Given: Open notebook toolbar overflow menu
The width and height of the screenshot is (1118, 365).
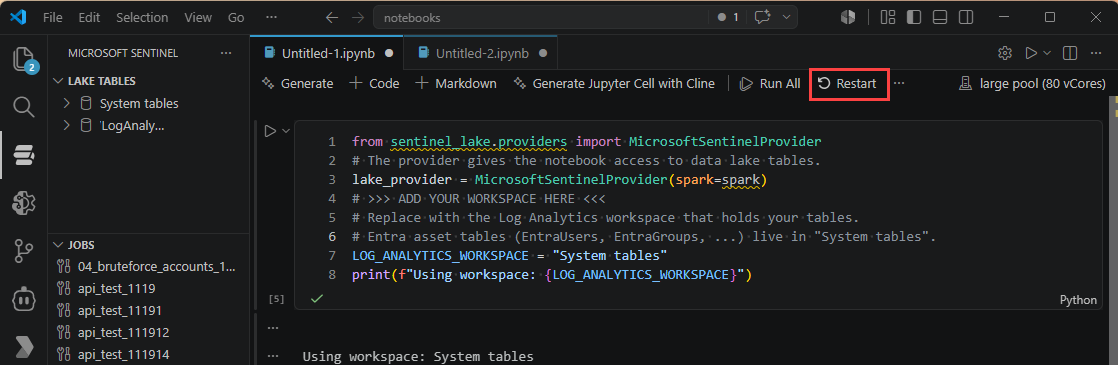Looking at the screenshot, I should click(x=899, y=83).
